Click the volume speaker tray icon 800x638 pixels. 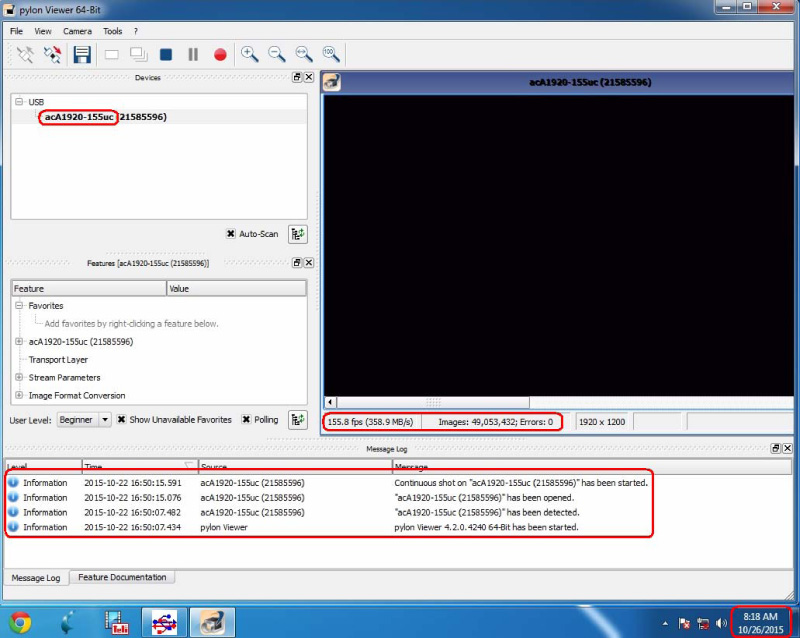[721, 623]
